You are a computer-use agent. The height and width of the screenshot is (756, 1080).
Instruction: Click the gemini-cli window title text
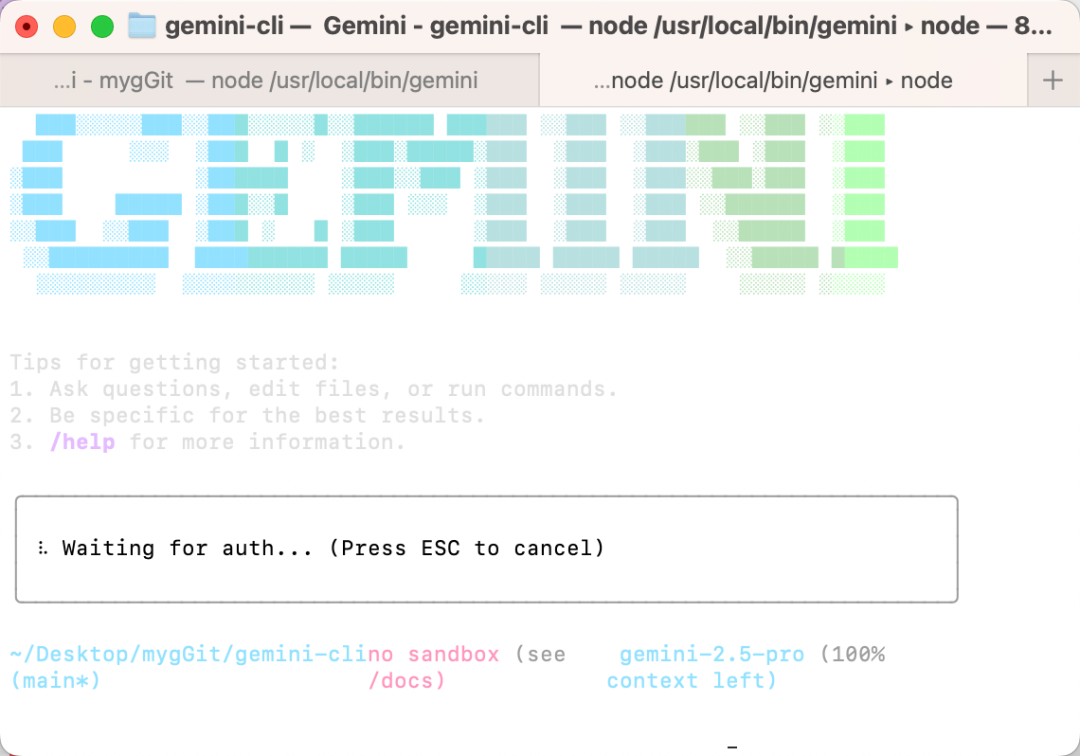click(x=608, y=26)
